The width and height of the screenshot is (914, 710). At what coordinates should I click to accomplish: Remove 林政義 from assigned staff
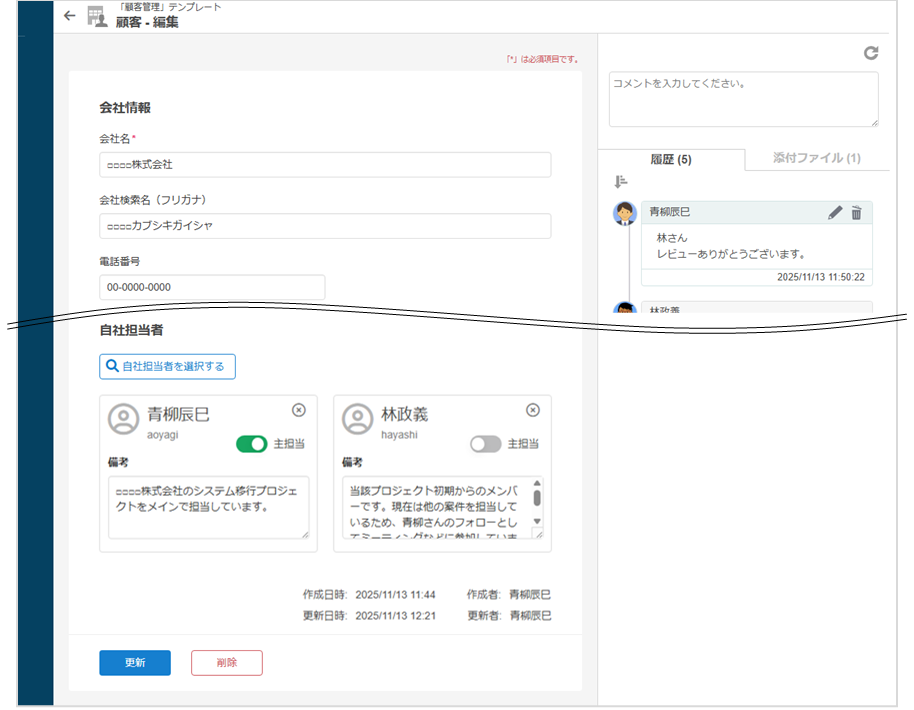click(532, 410)
